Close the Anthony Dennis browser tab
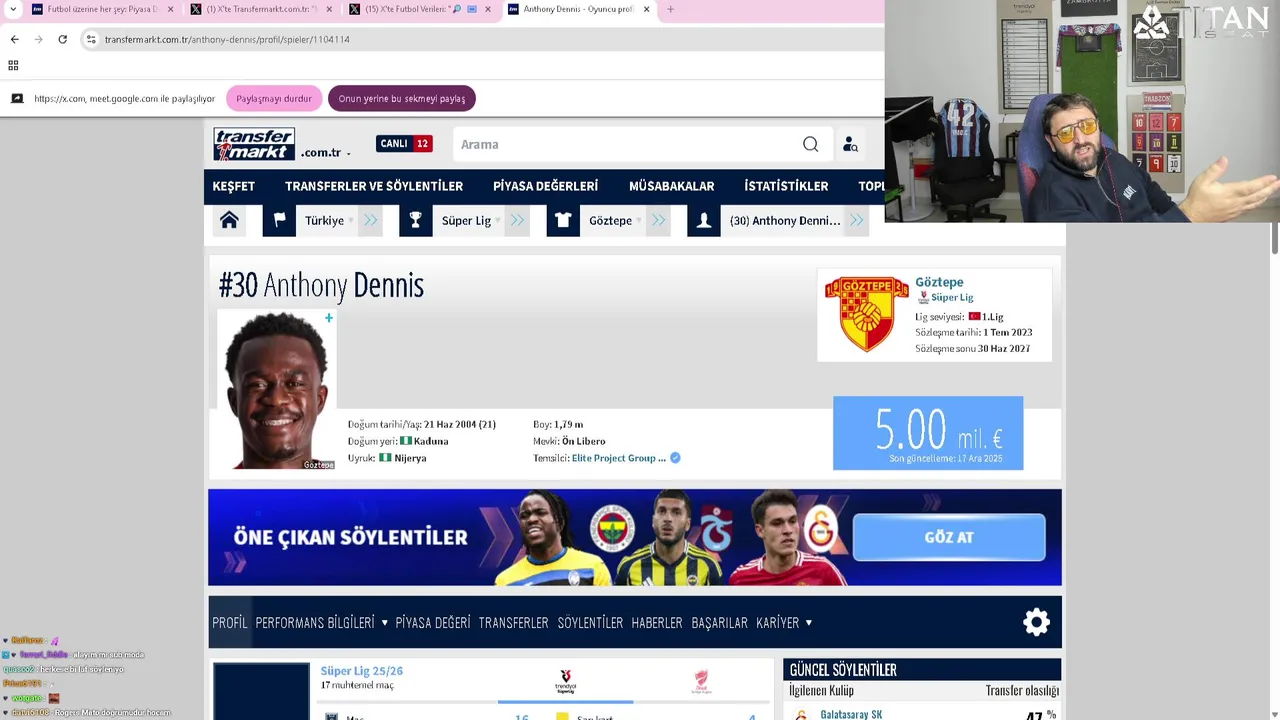The width and height of the screenshot is (1280, 720). coord(646,9)
